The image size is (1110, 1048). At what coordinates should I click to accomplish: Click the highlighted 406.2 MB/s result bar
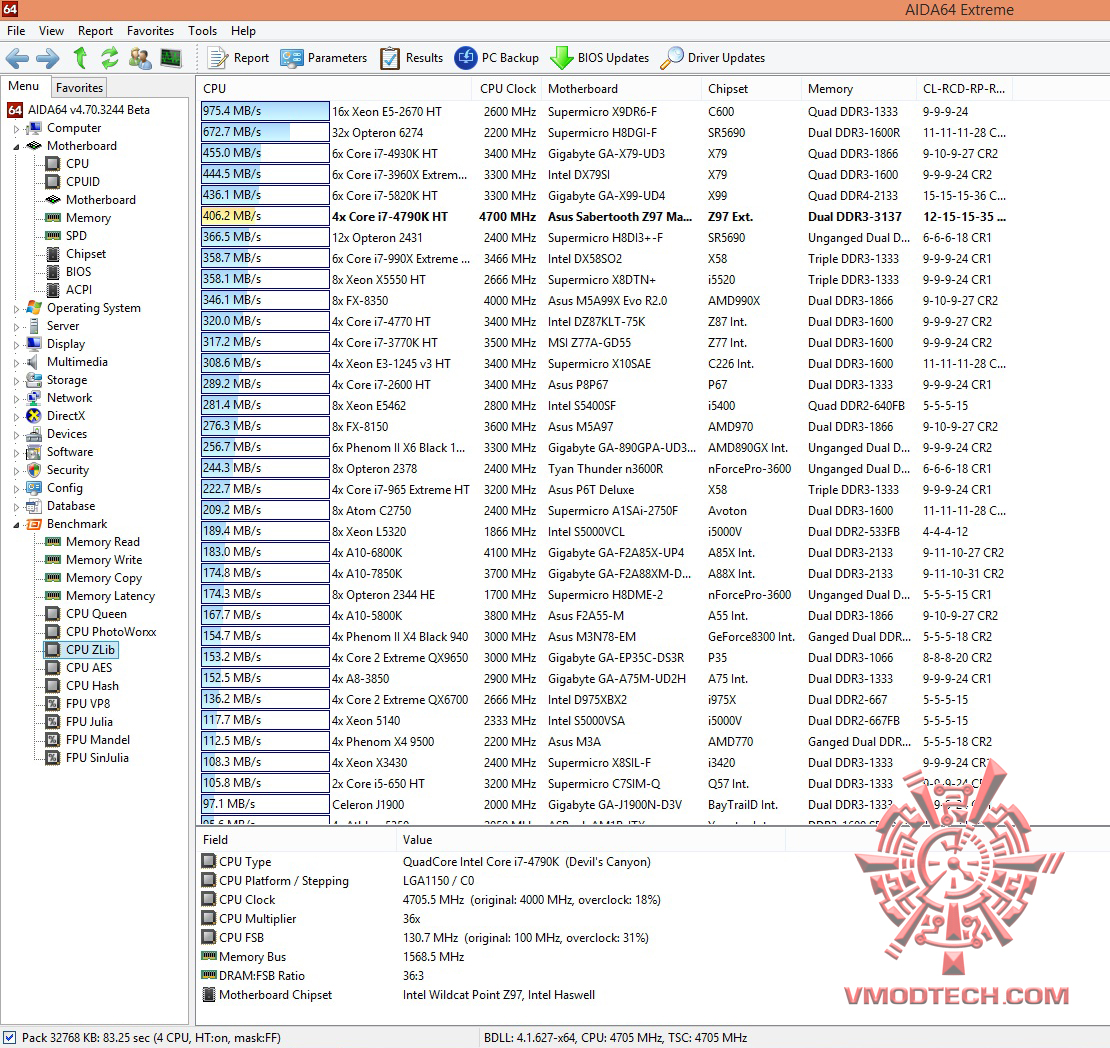[x=265, y=216]
